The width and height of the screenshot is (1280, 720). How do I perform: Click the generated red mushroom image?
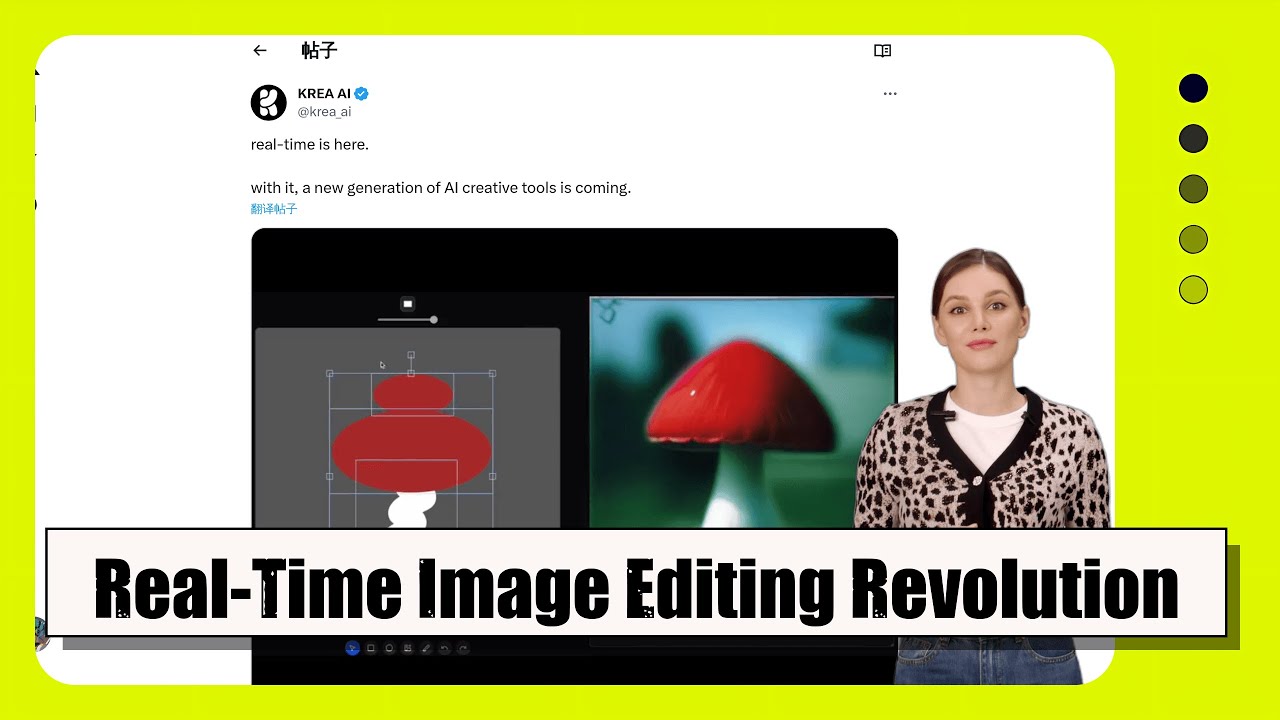coord(741,412)
